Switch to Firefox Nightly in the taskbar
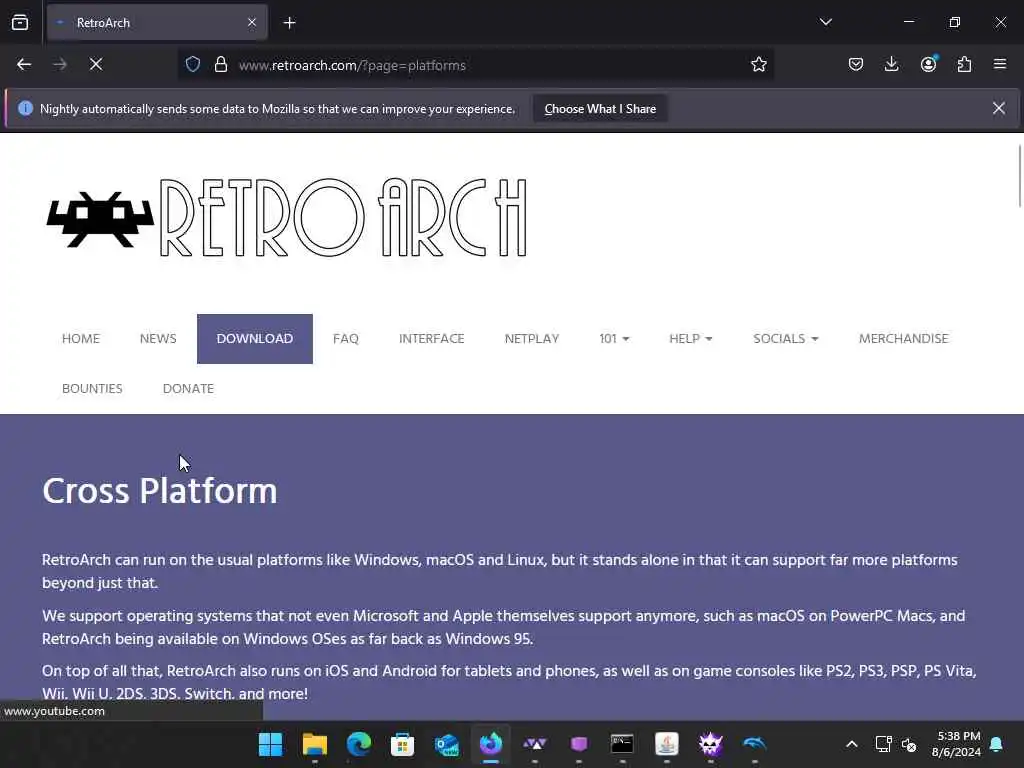Image resolution: width=1024 pixels, height=768 pixels. point(490,744)
